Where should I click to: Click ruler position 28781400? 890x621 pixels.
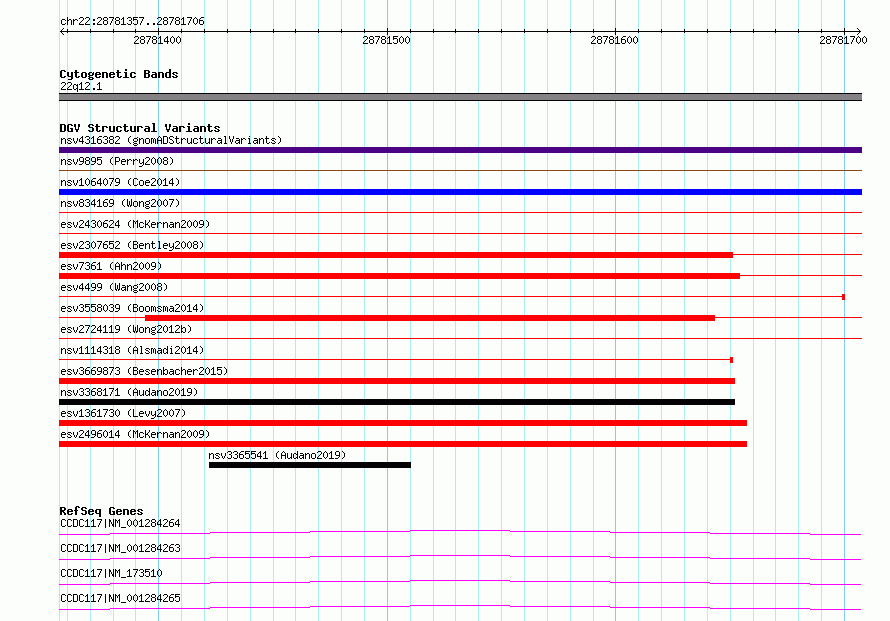[x=157, y=40]
